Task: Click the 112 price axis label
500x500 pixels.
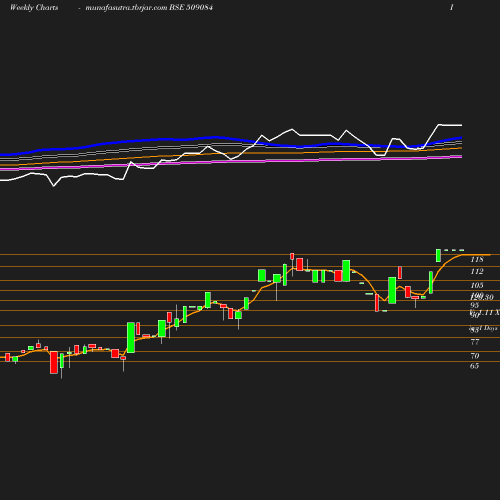Action: tap(477, 271)
